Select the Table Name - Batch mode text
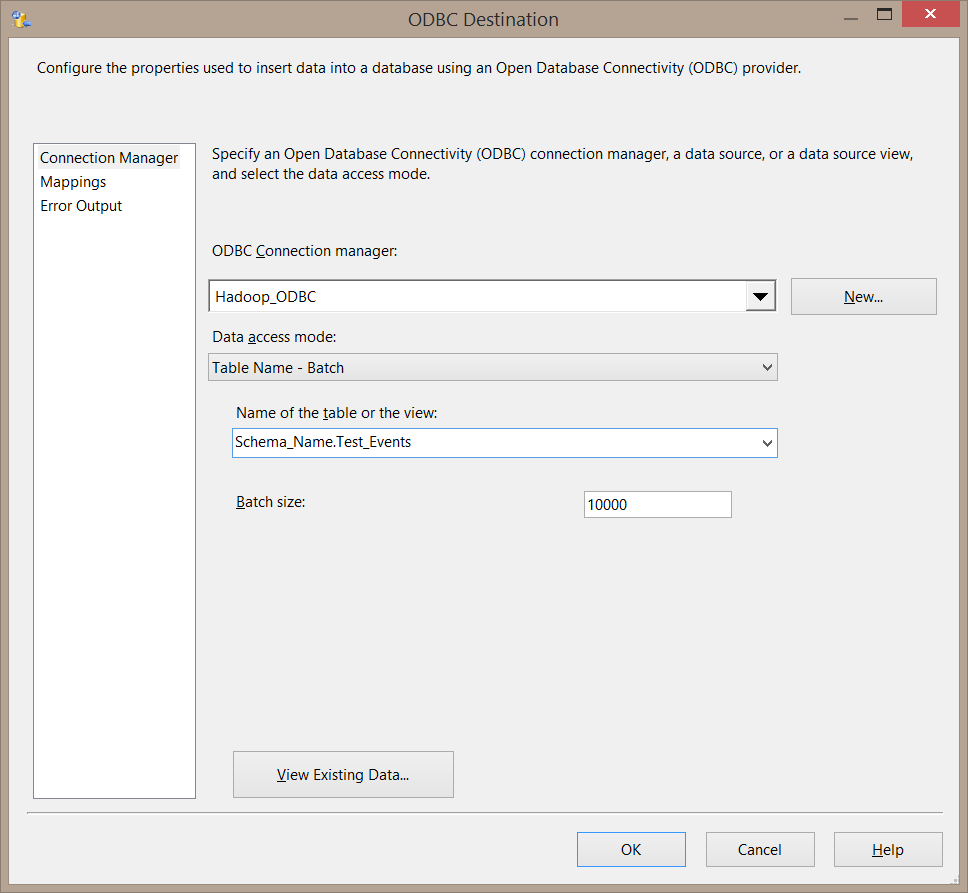The height and width of the screenshot is (893, 968). point(280,367)
